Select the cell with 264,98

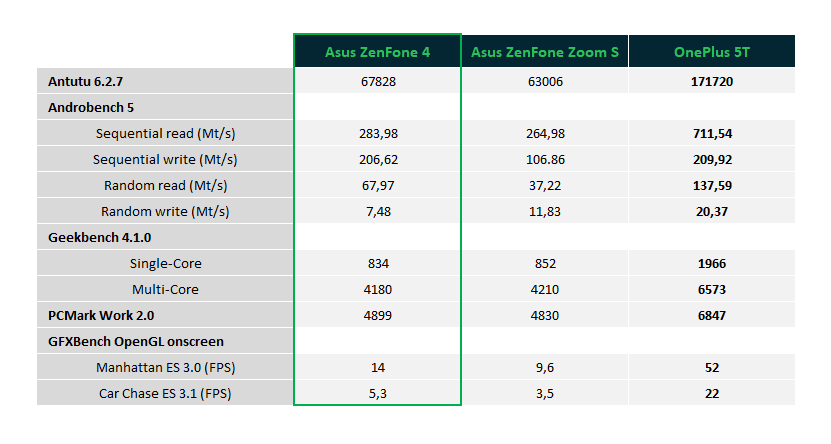545,133
